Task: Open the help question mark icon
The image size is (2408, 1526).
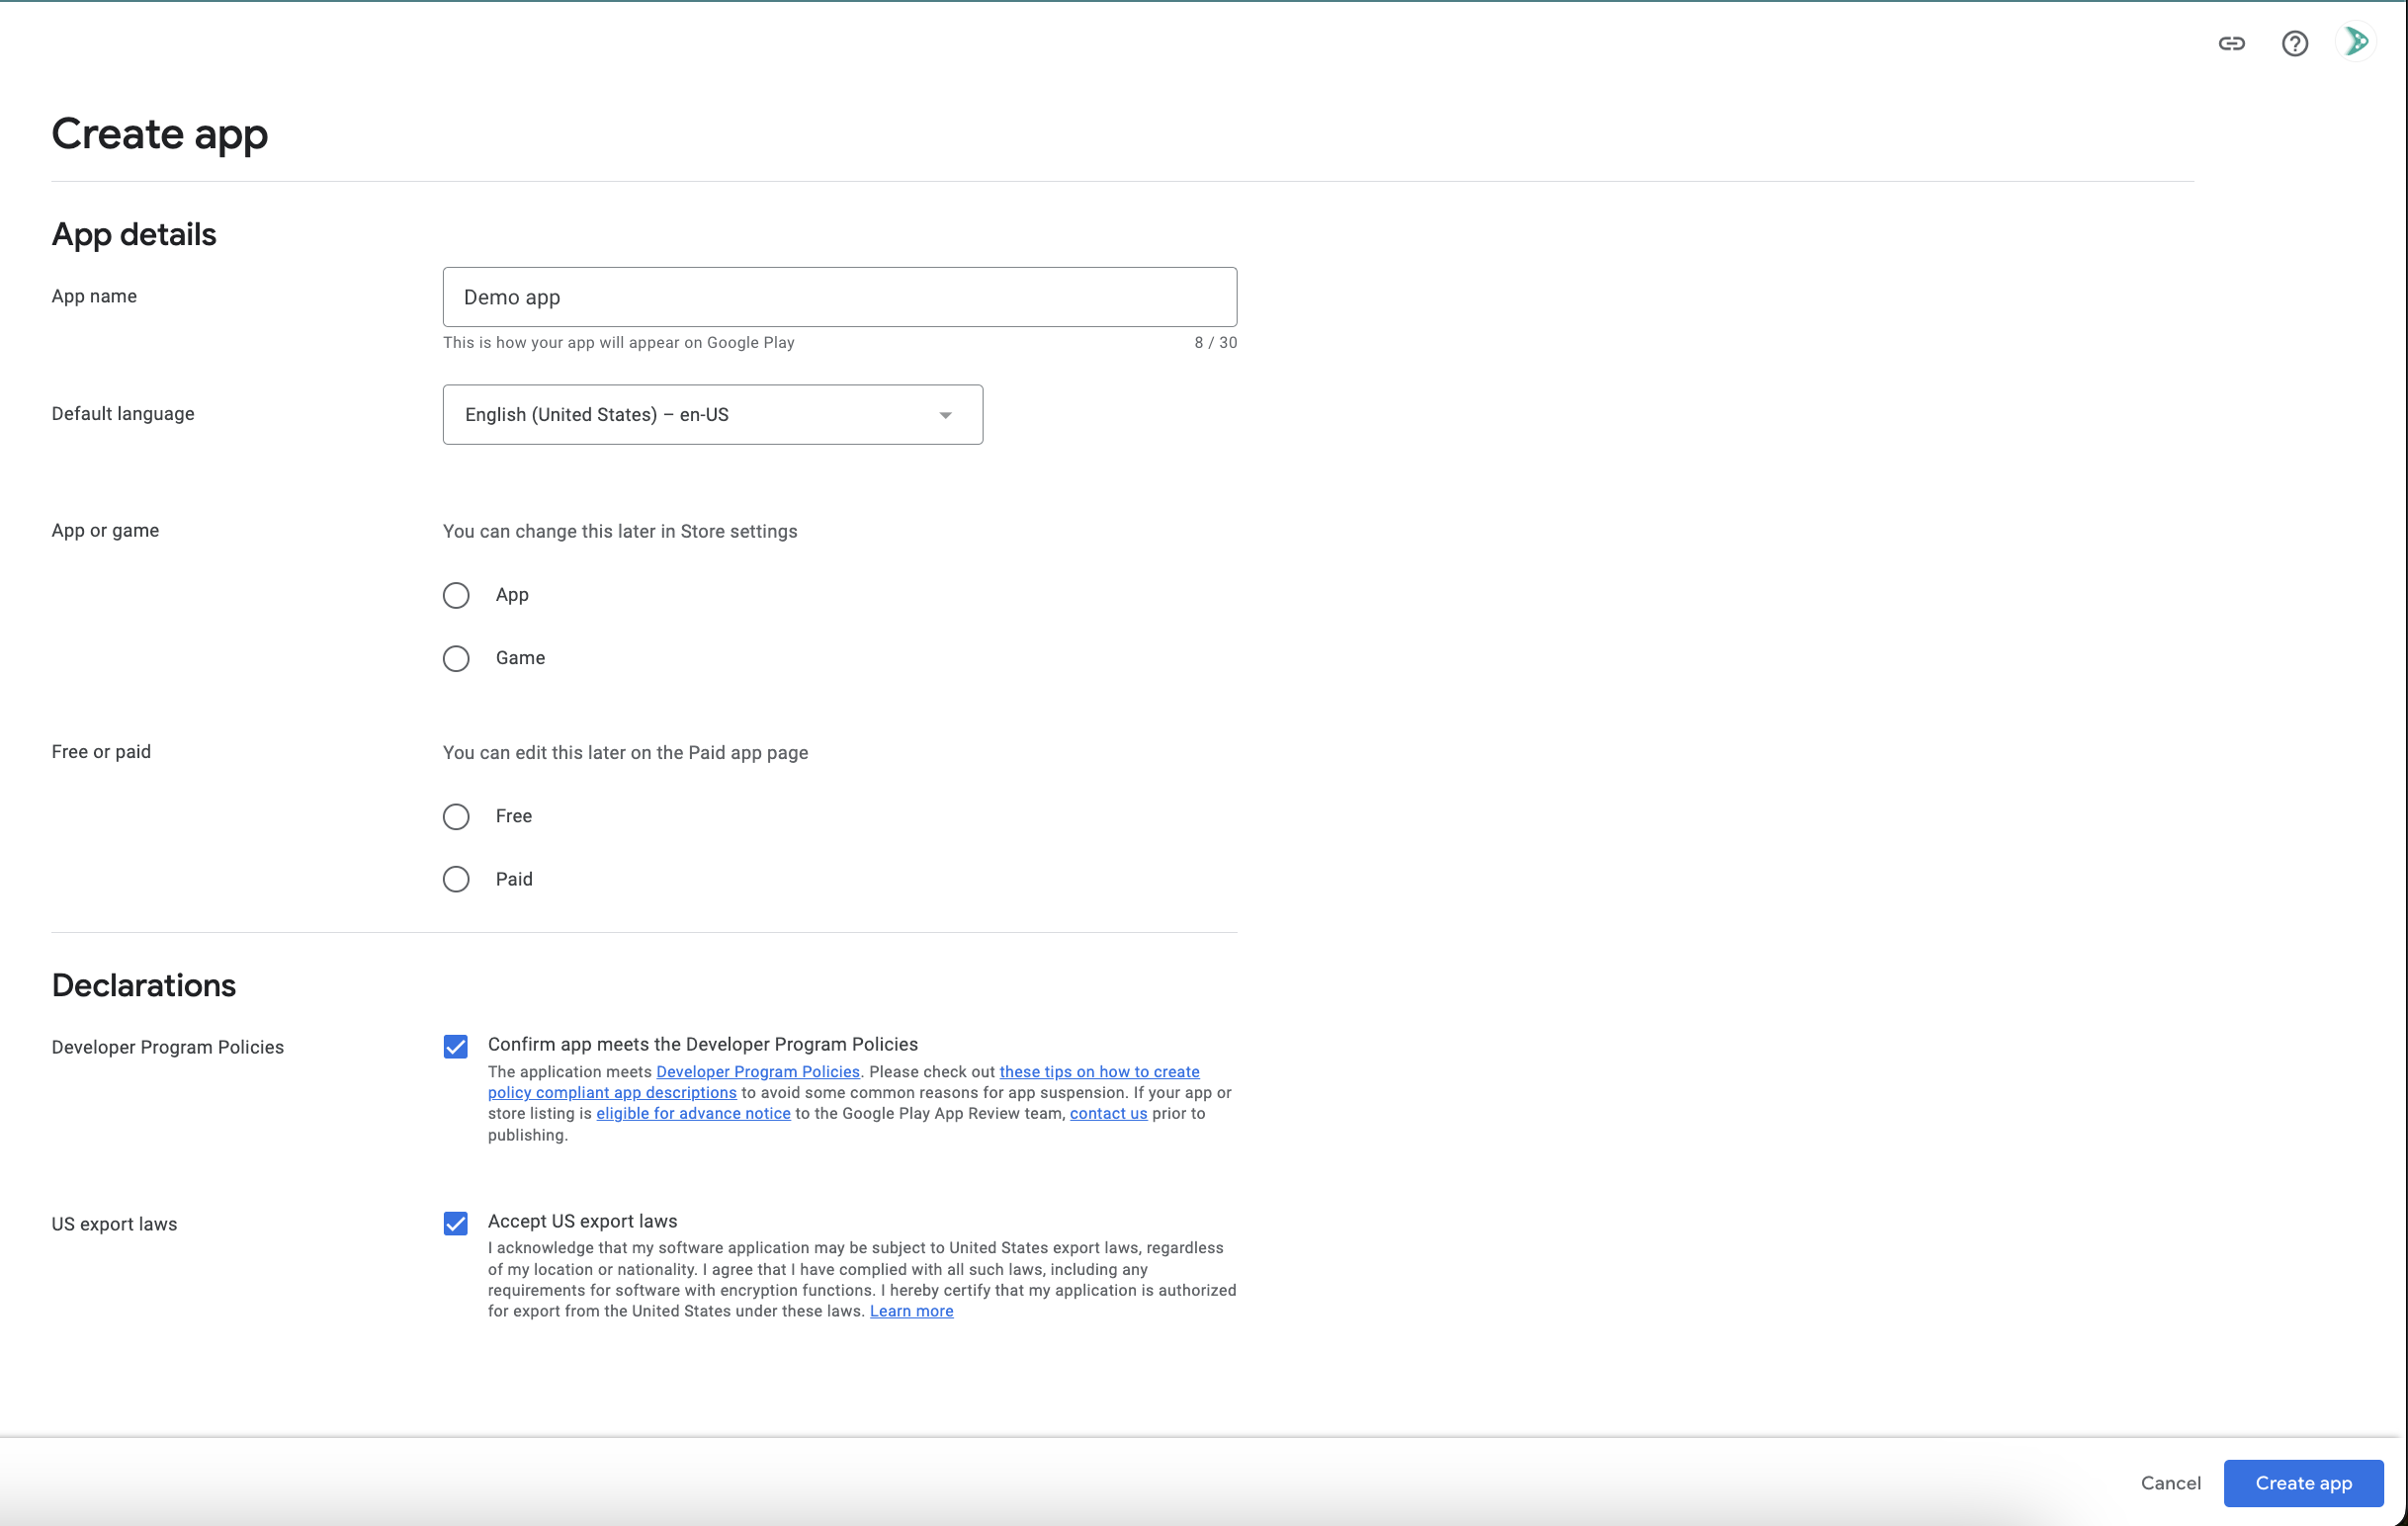Action: pyautogui.click(x=2294, y=43)
